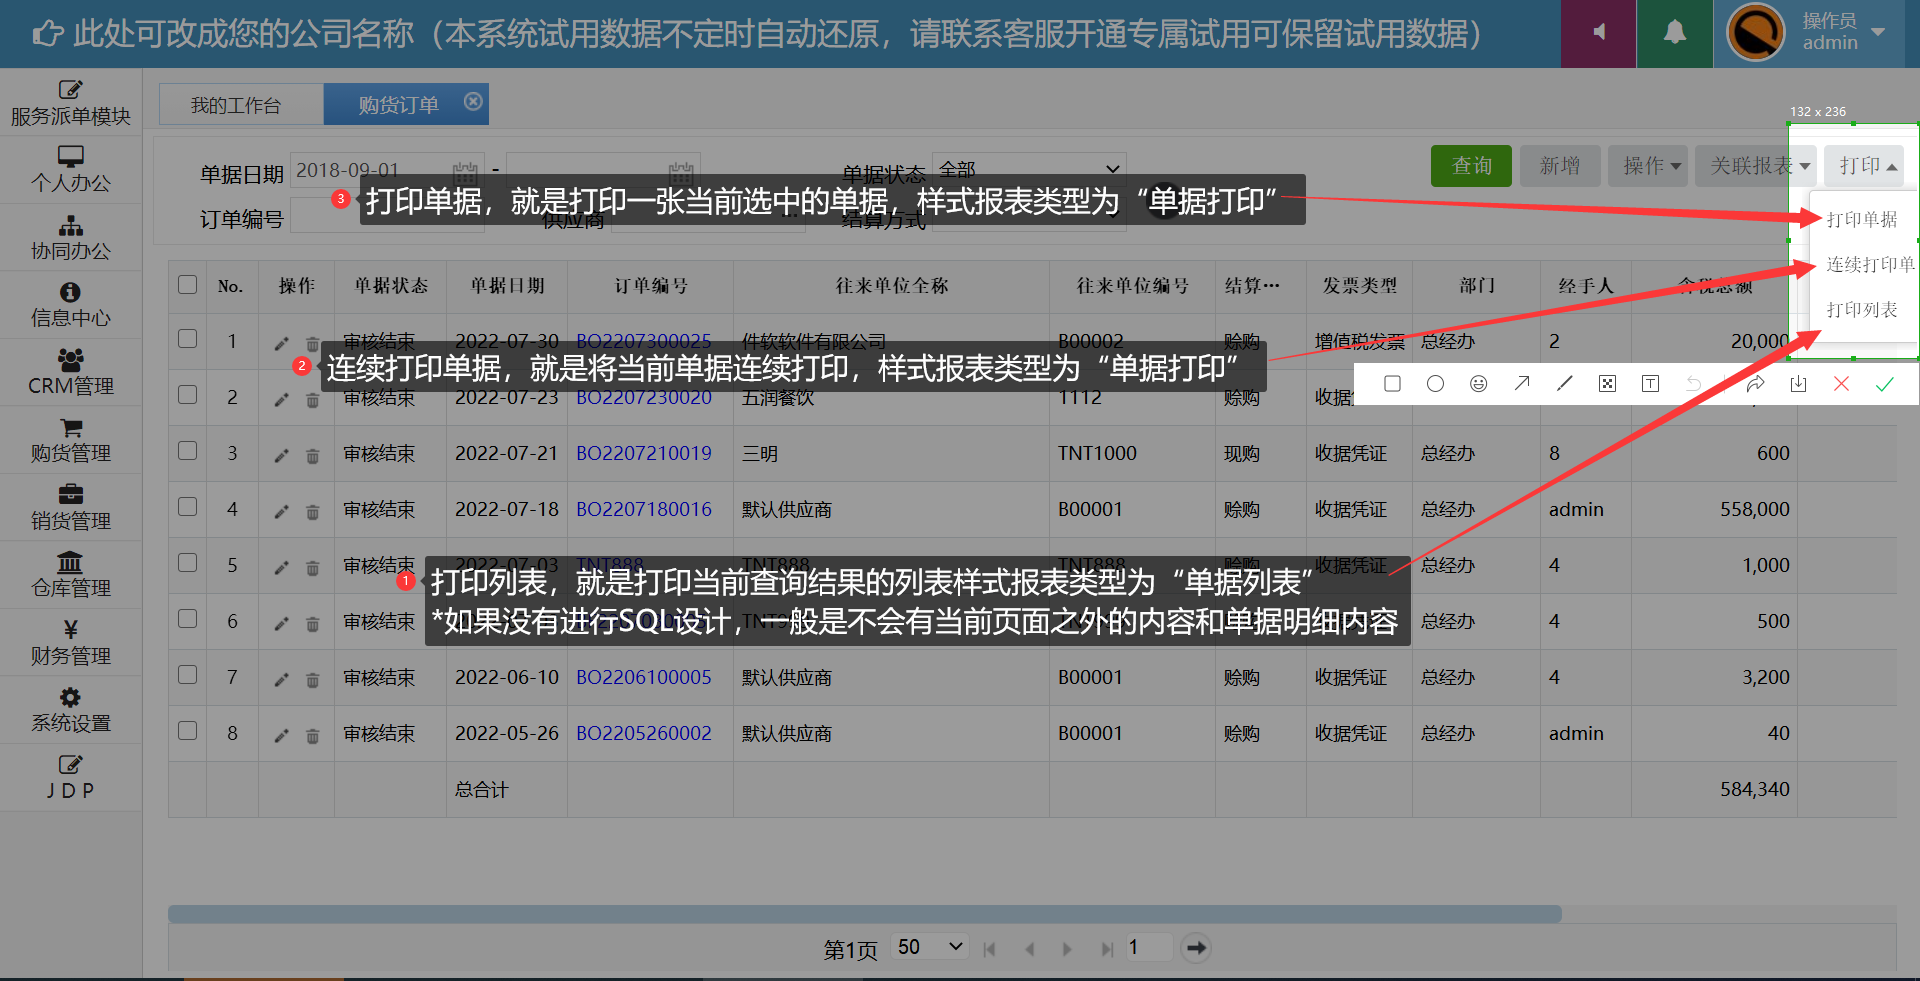Check the row 4 checkbox
Image resolution: width=1920 pixels, height=981 pixels.
pyautogui.click(x=187, y=506)
